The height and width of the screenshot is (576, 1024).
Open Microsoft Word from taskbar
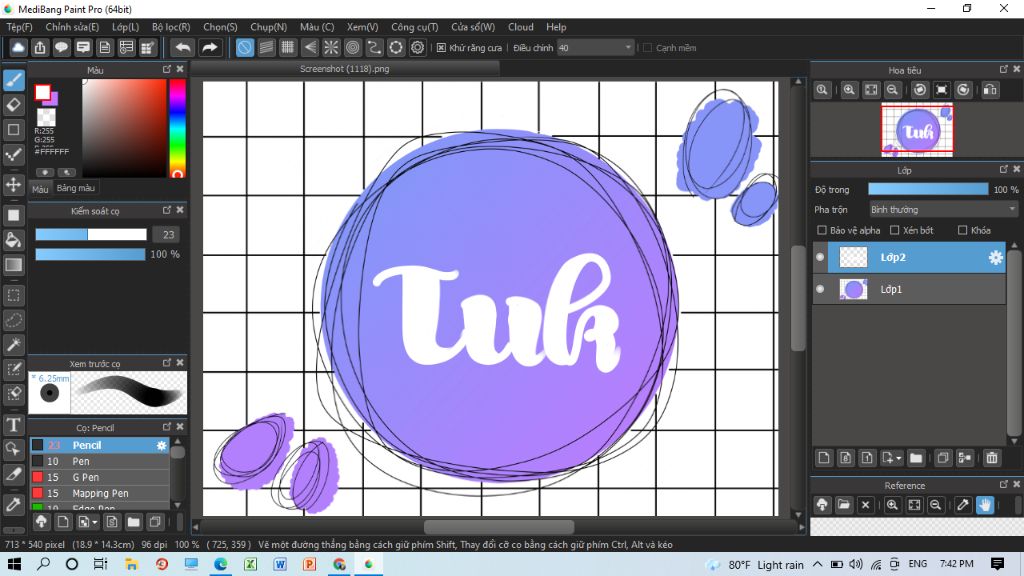click(280, 564)
